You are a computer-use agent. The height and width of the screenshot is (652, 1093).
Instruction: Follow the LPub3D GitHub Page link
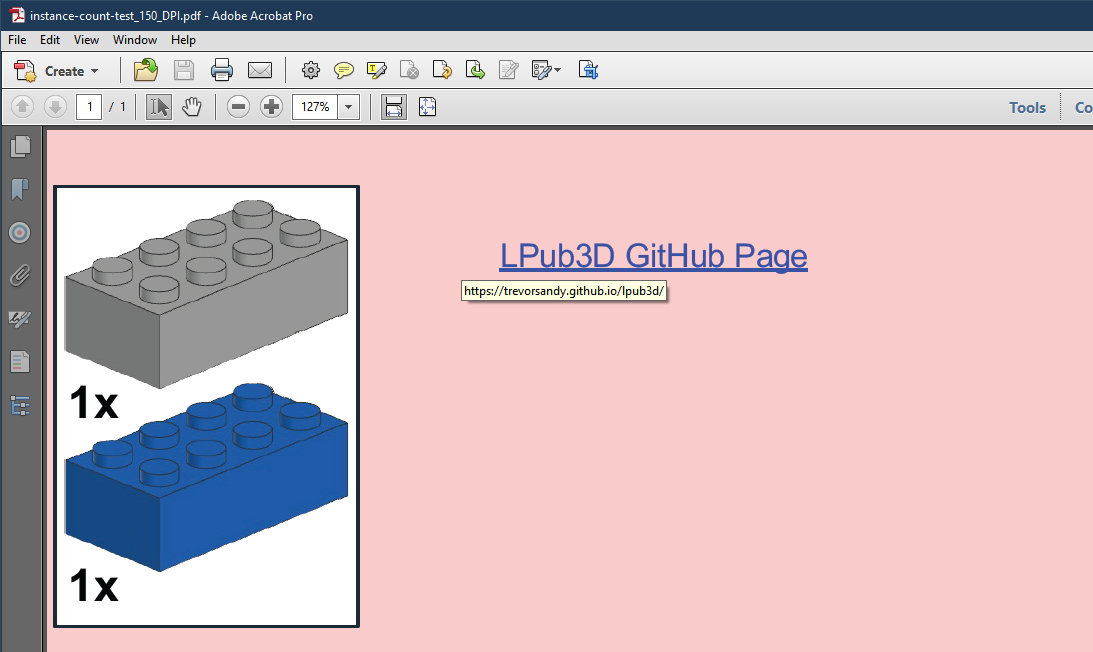coord(652,256)
